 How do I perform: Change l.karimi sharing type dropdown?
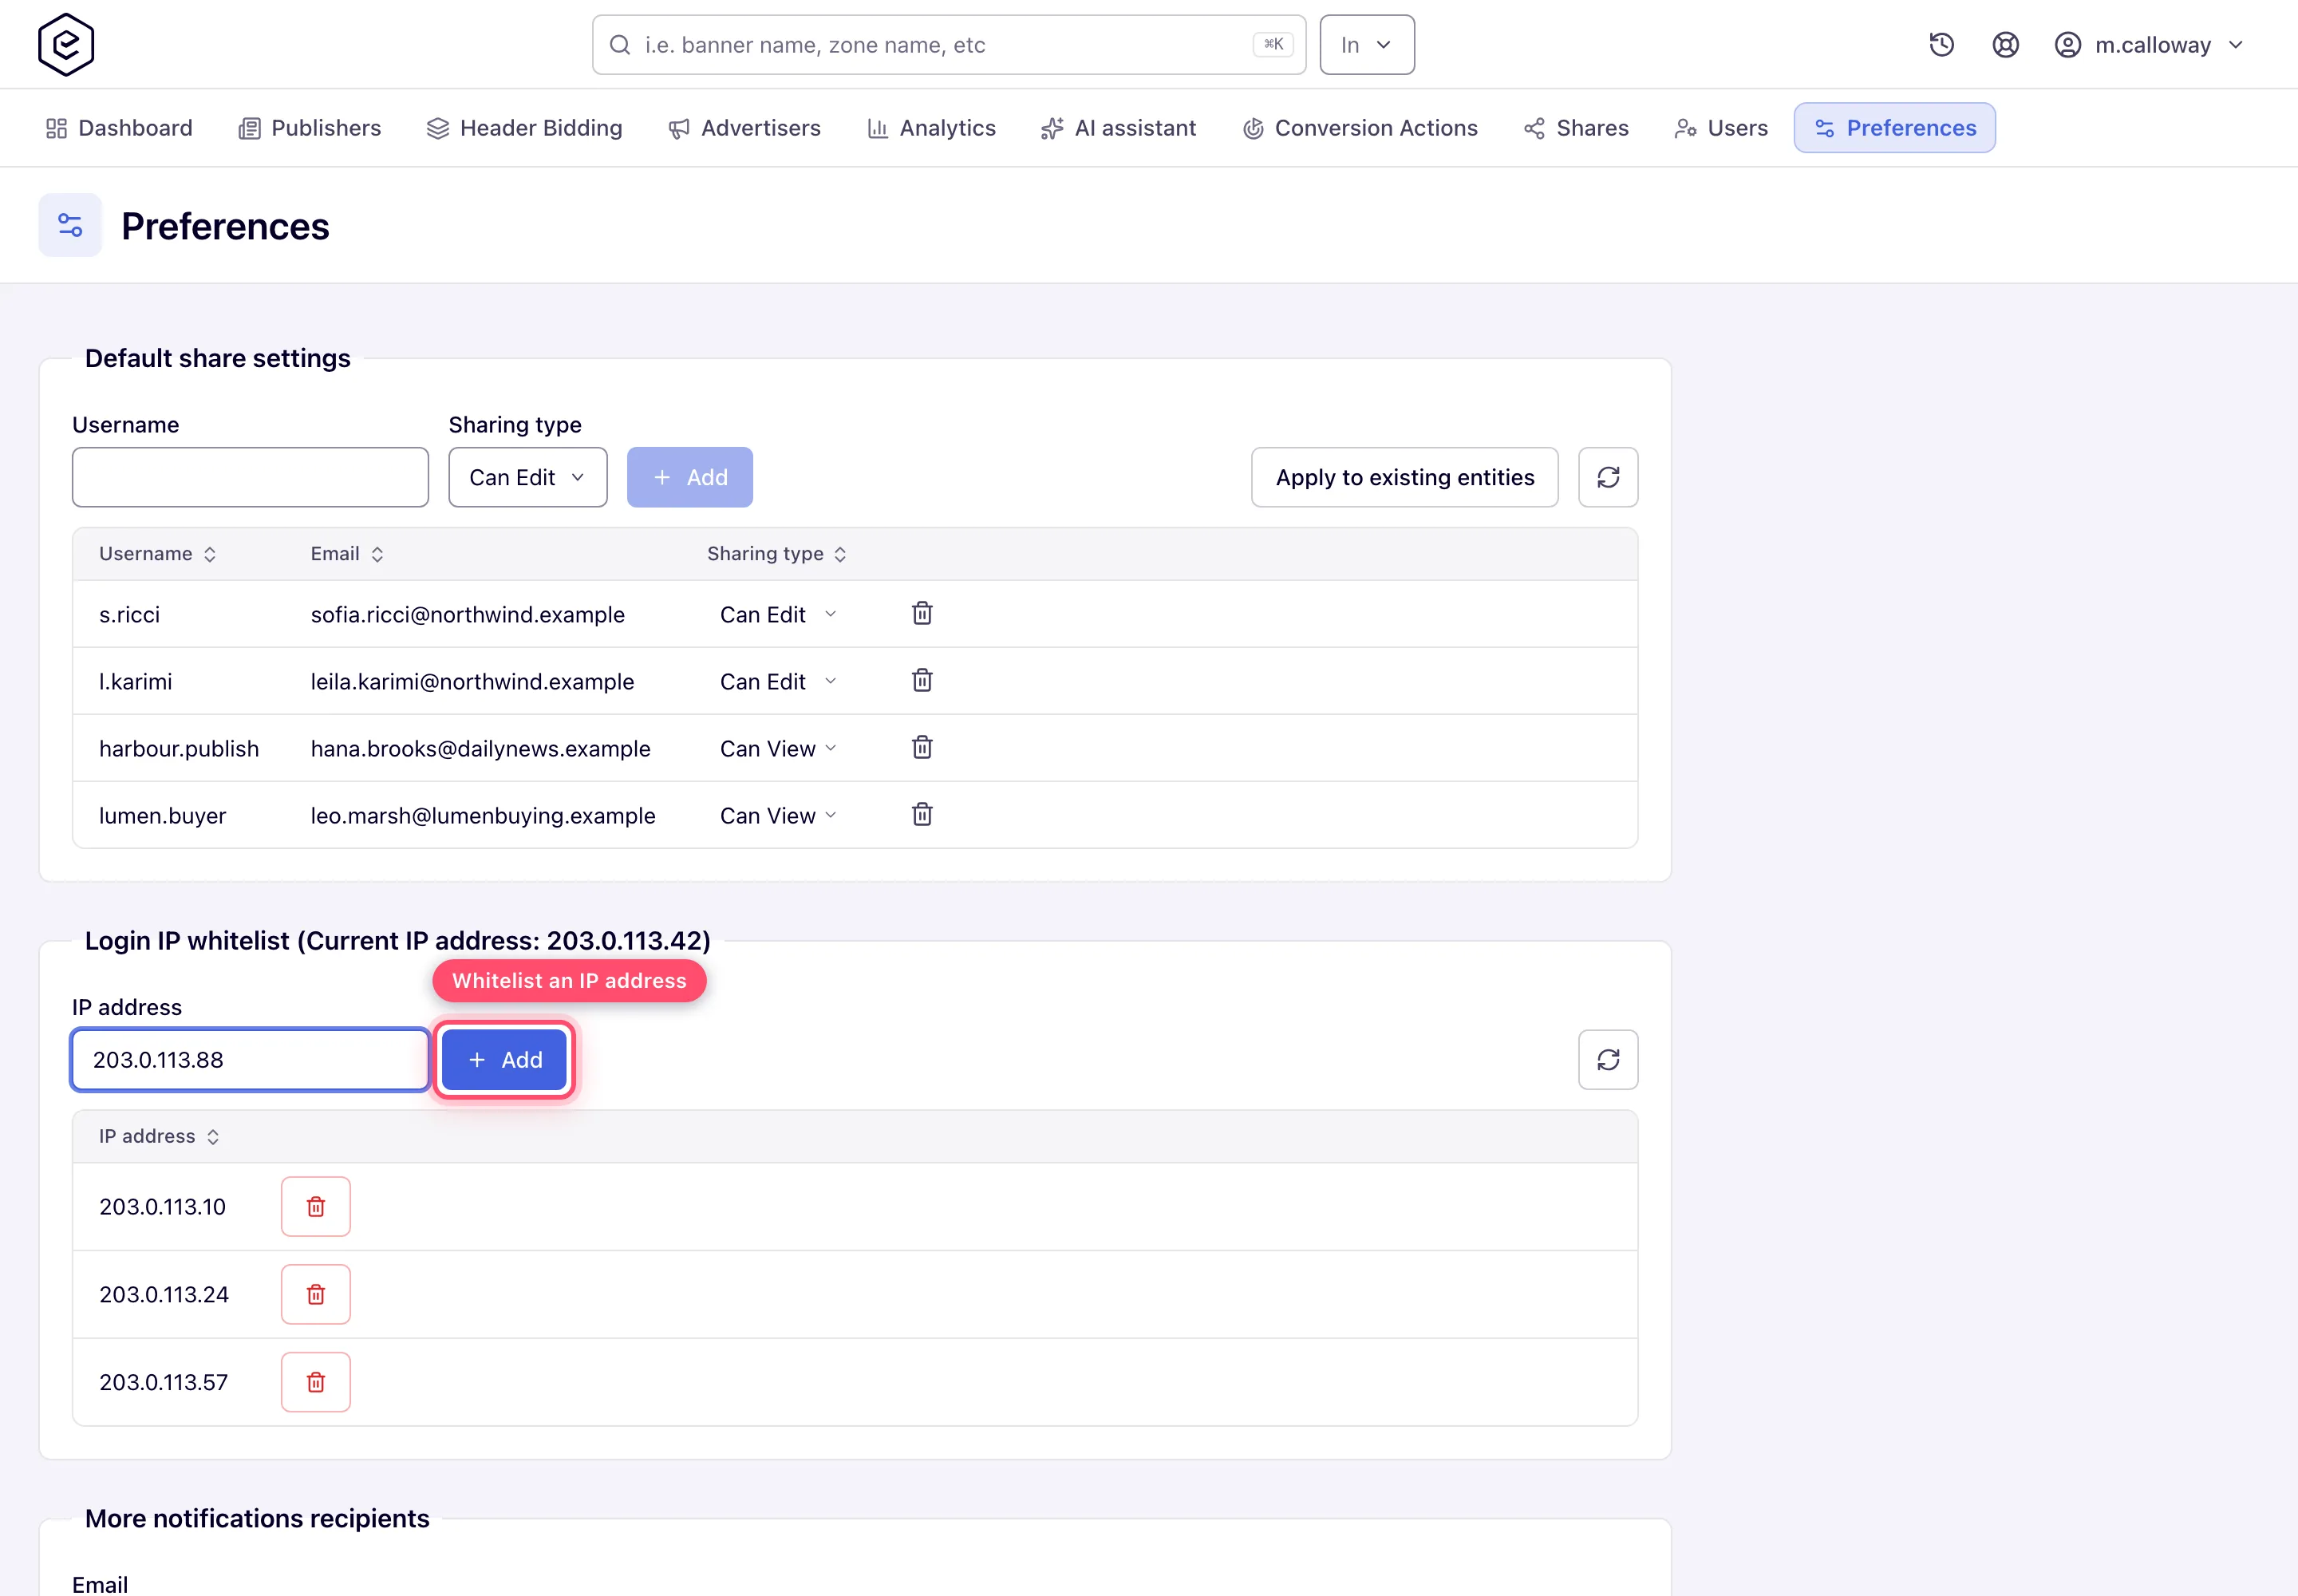[x=778, y=681]
